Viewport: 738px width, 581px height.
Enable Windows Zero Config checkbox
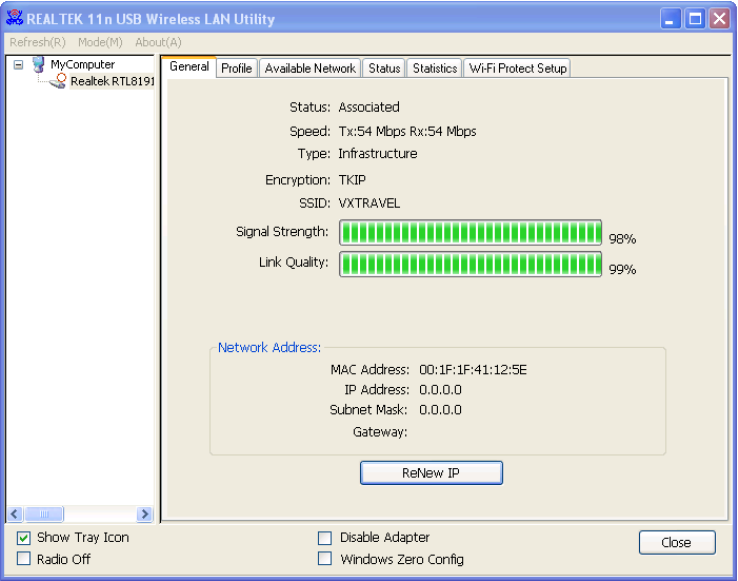[325, 559]
